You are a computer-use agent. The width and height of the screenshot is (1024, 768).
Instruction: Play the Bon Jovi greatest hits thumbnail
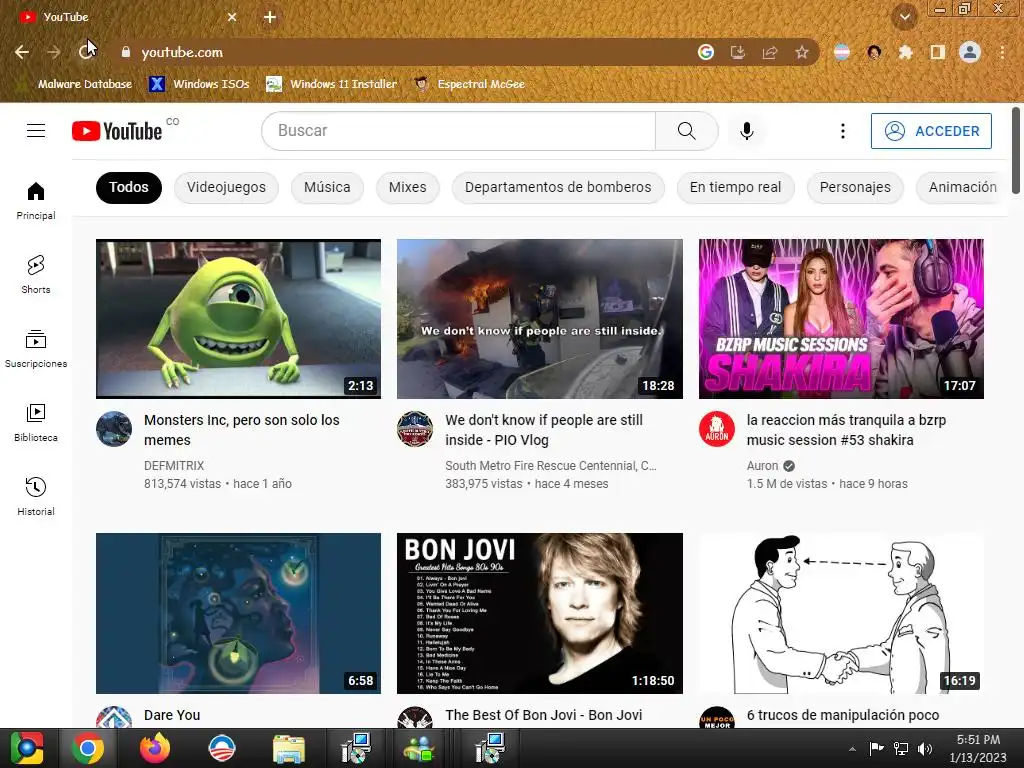pyautogui.click(x=539, y=613)
